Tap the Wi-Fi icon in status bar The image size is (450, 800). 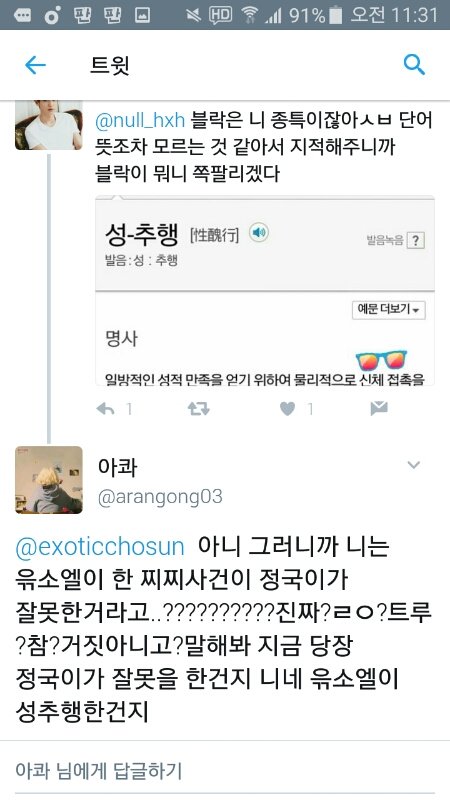point(249,15)
